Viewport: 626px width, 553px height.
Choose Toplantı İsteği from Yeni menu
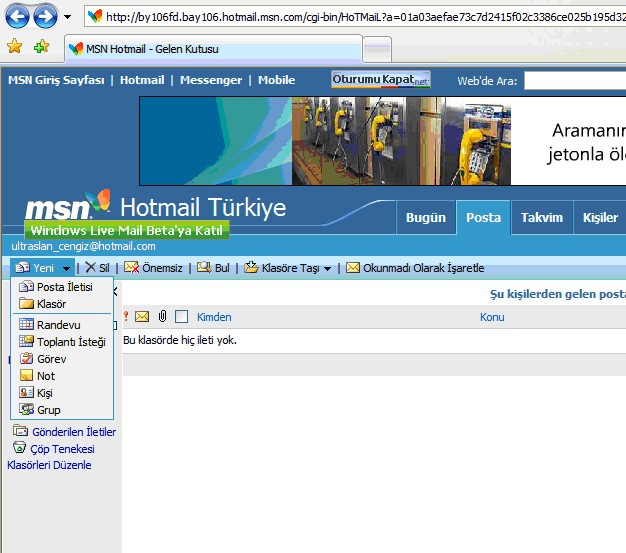(x=62, y=342)
